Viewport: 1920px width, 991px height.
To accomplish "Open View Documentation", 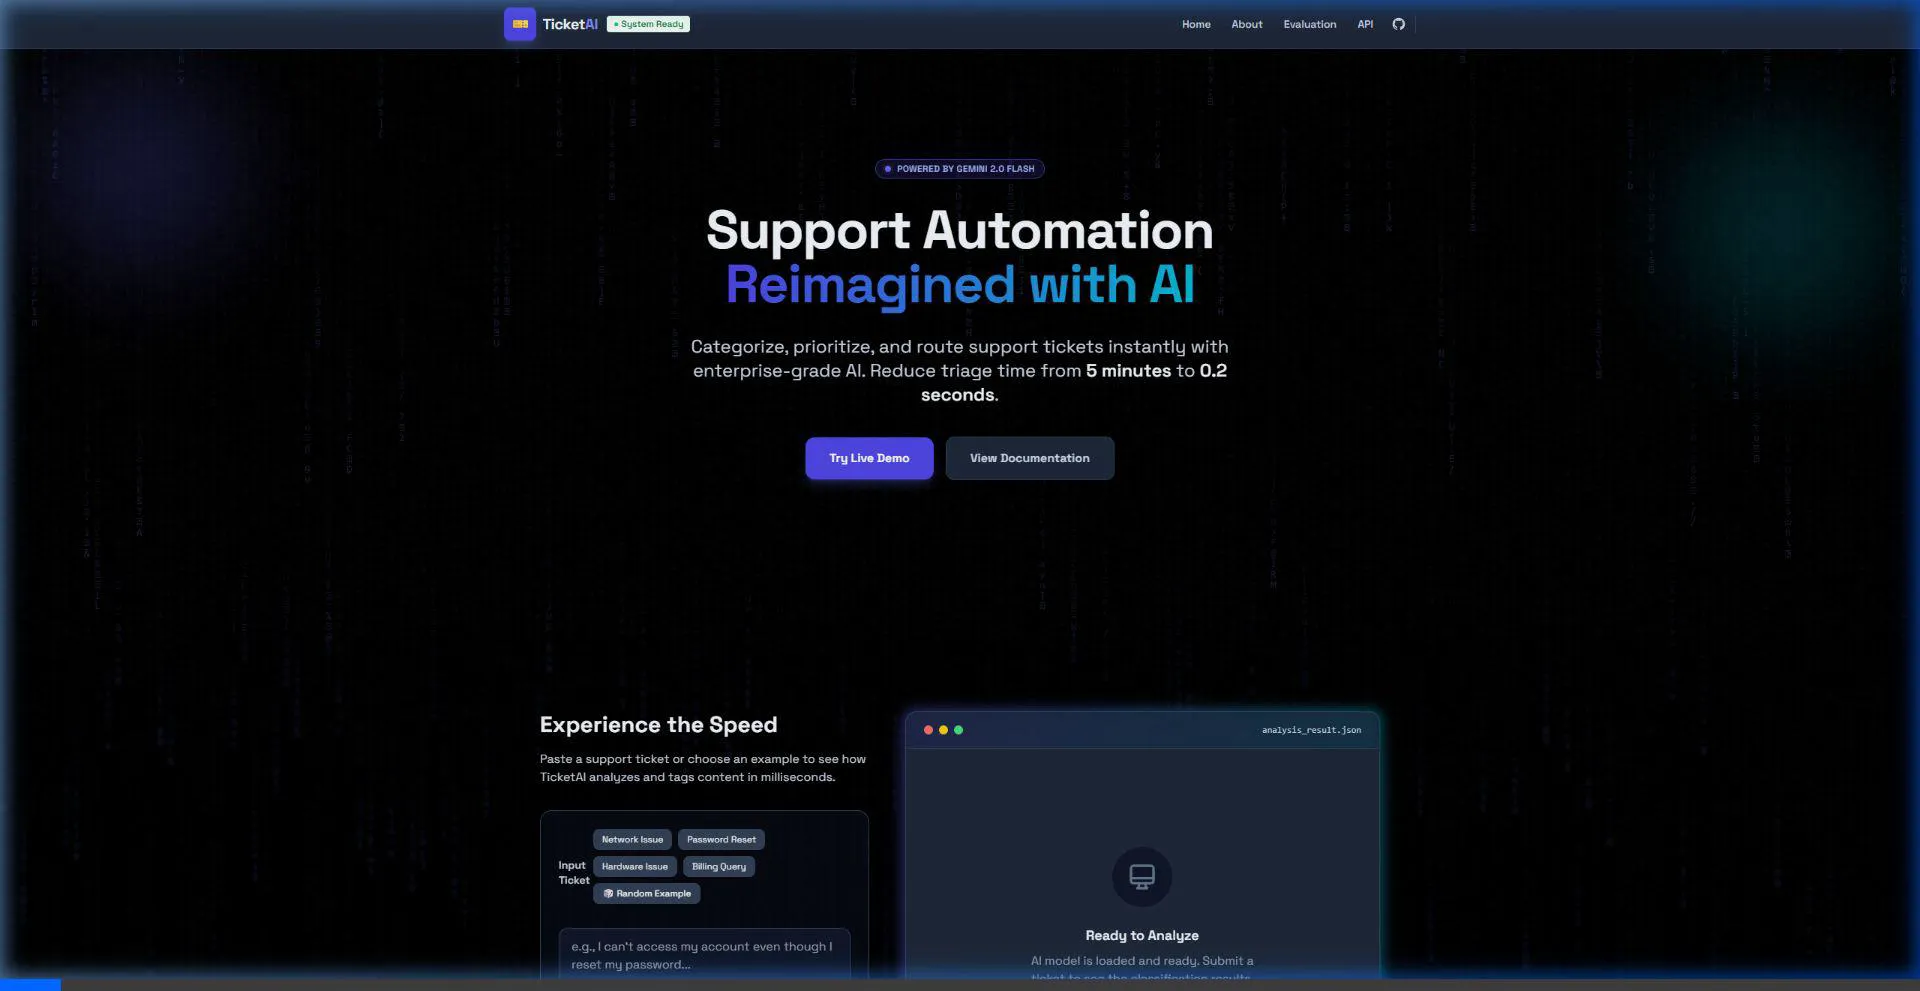I will coord(1030,458).
